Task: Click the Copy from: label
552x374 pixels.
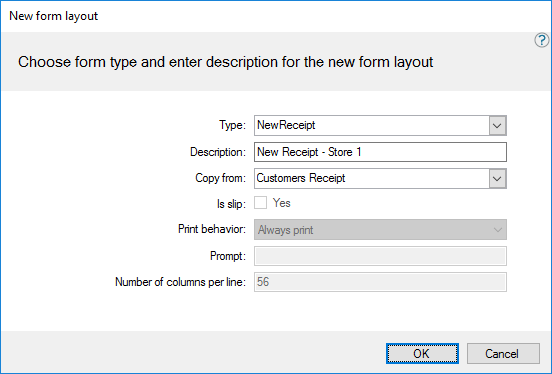Action: [220, 178]
